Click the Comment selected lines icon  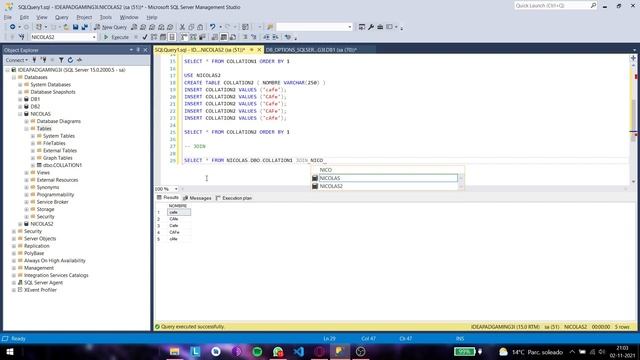245,37
